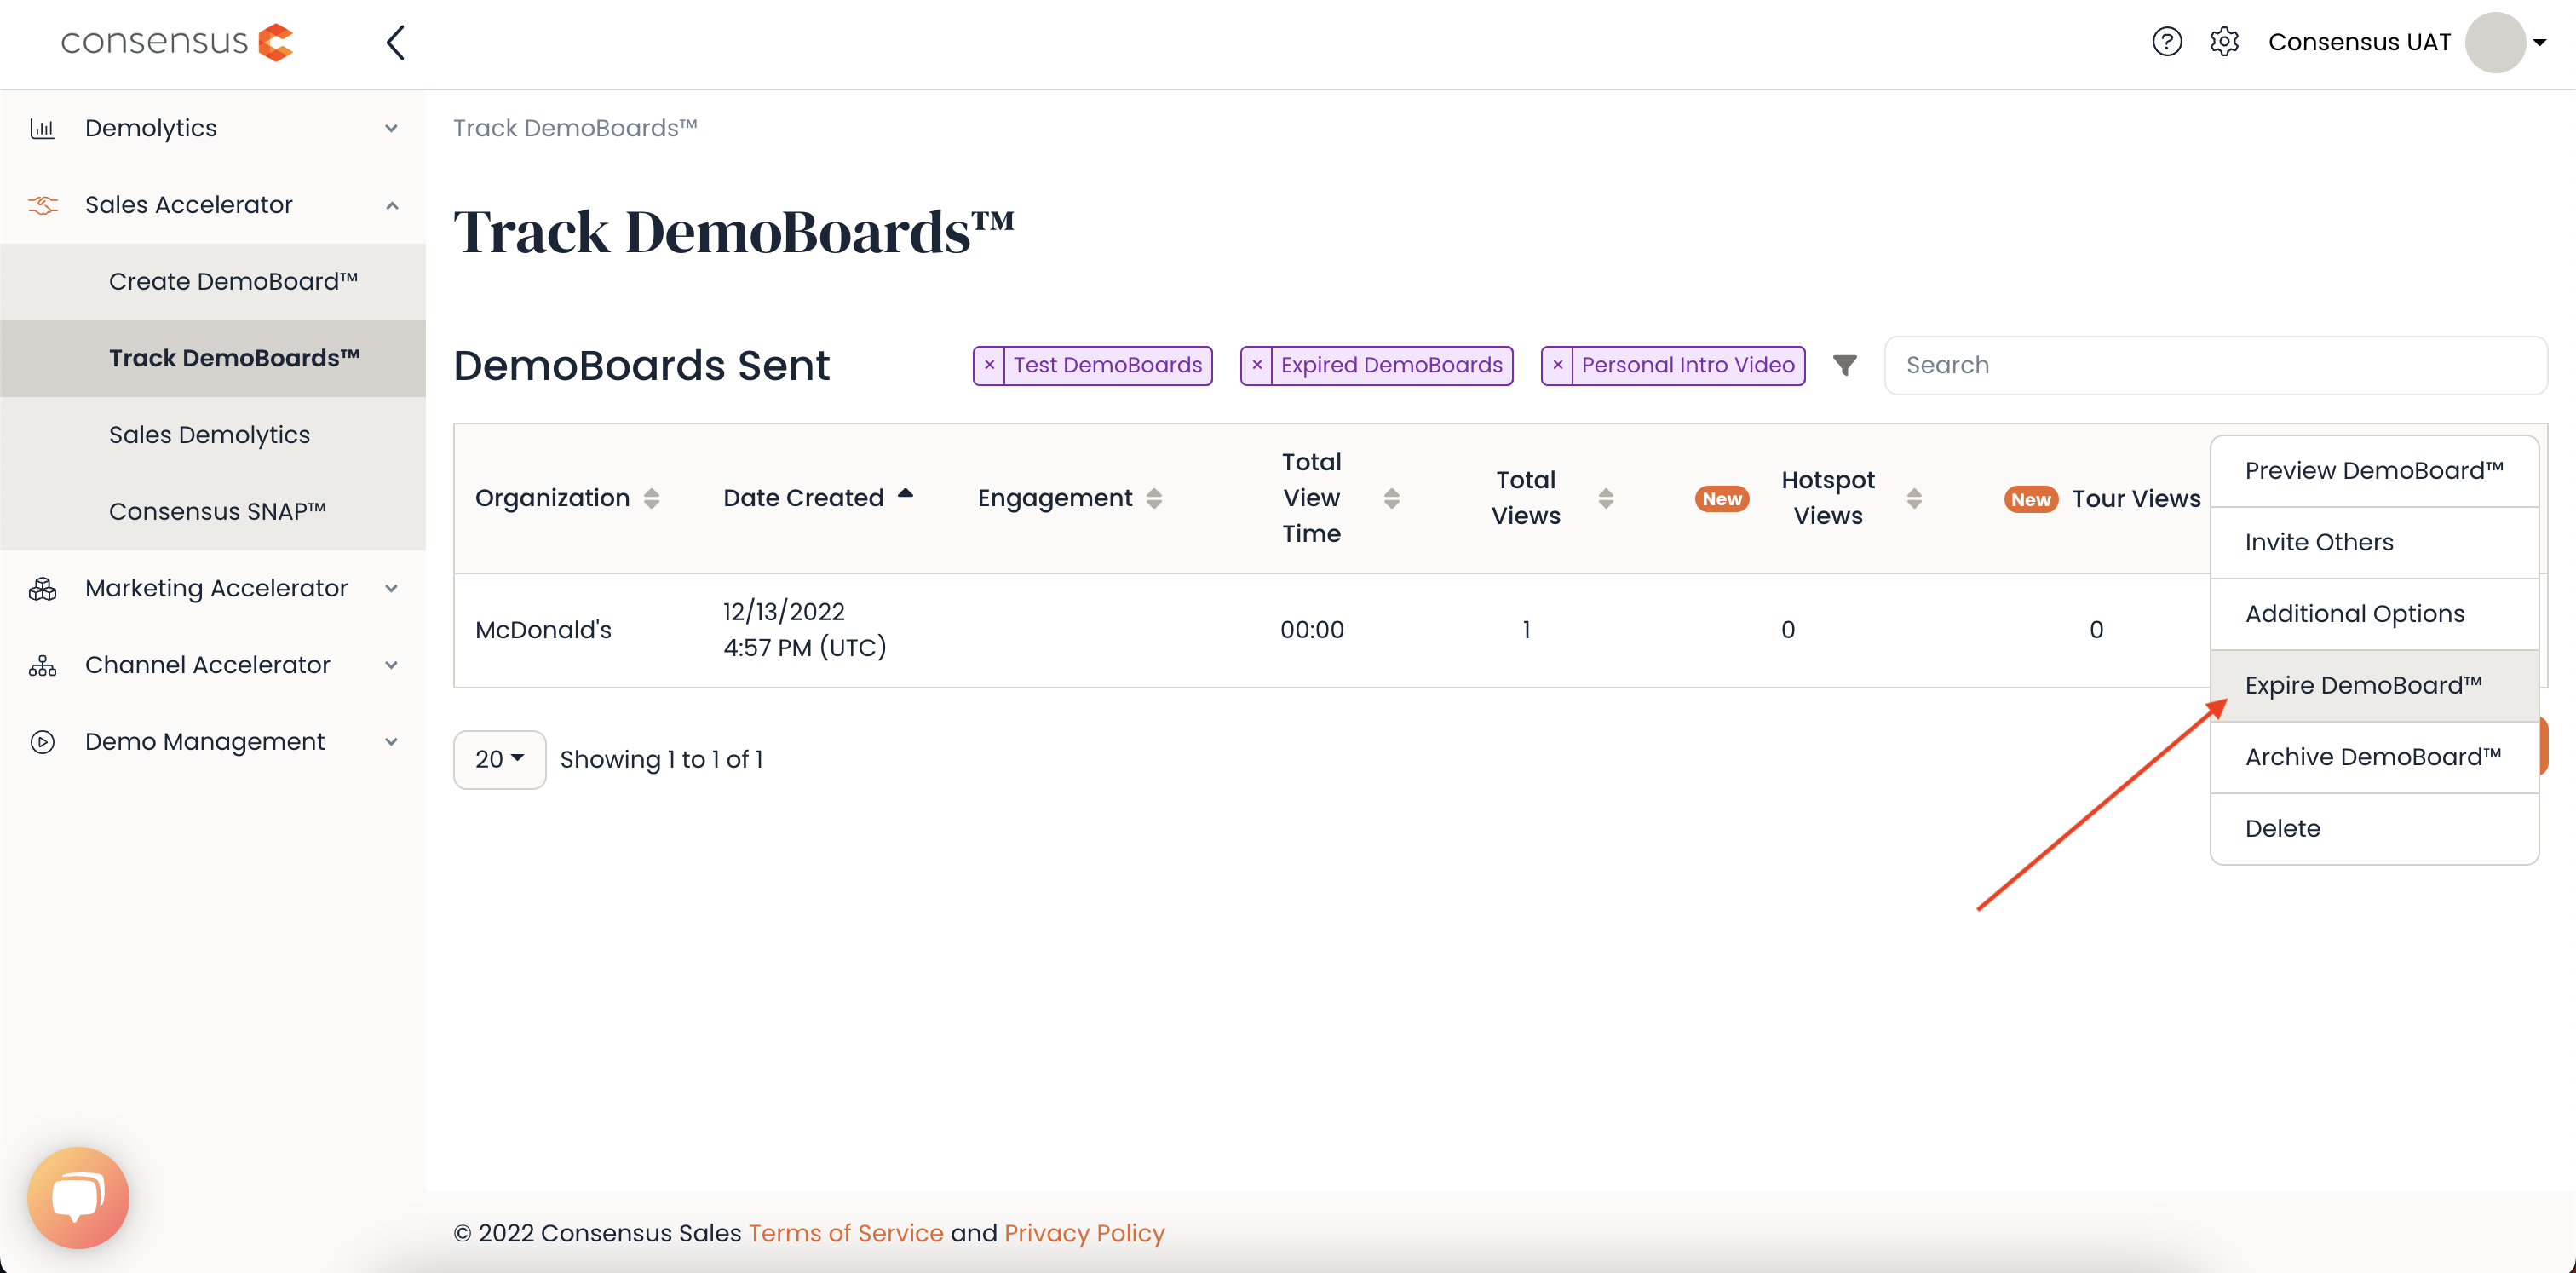
Task: Click the McDonald's organization cell
Action: point(543,630)
